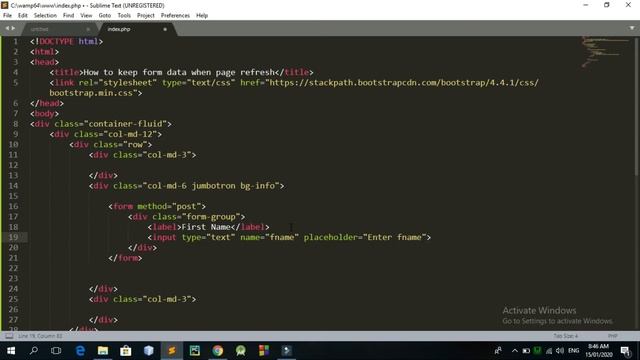
Task: Open Windows taskbar search
Action: point(34,351)
